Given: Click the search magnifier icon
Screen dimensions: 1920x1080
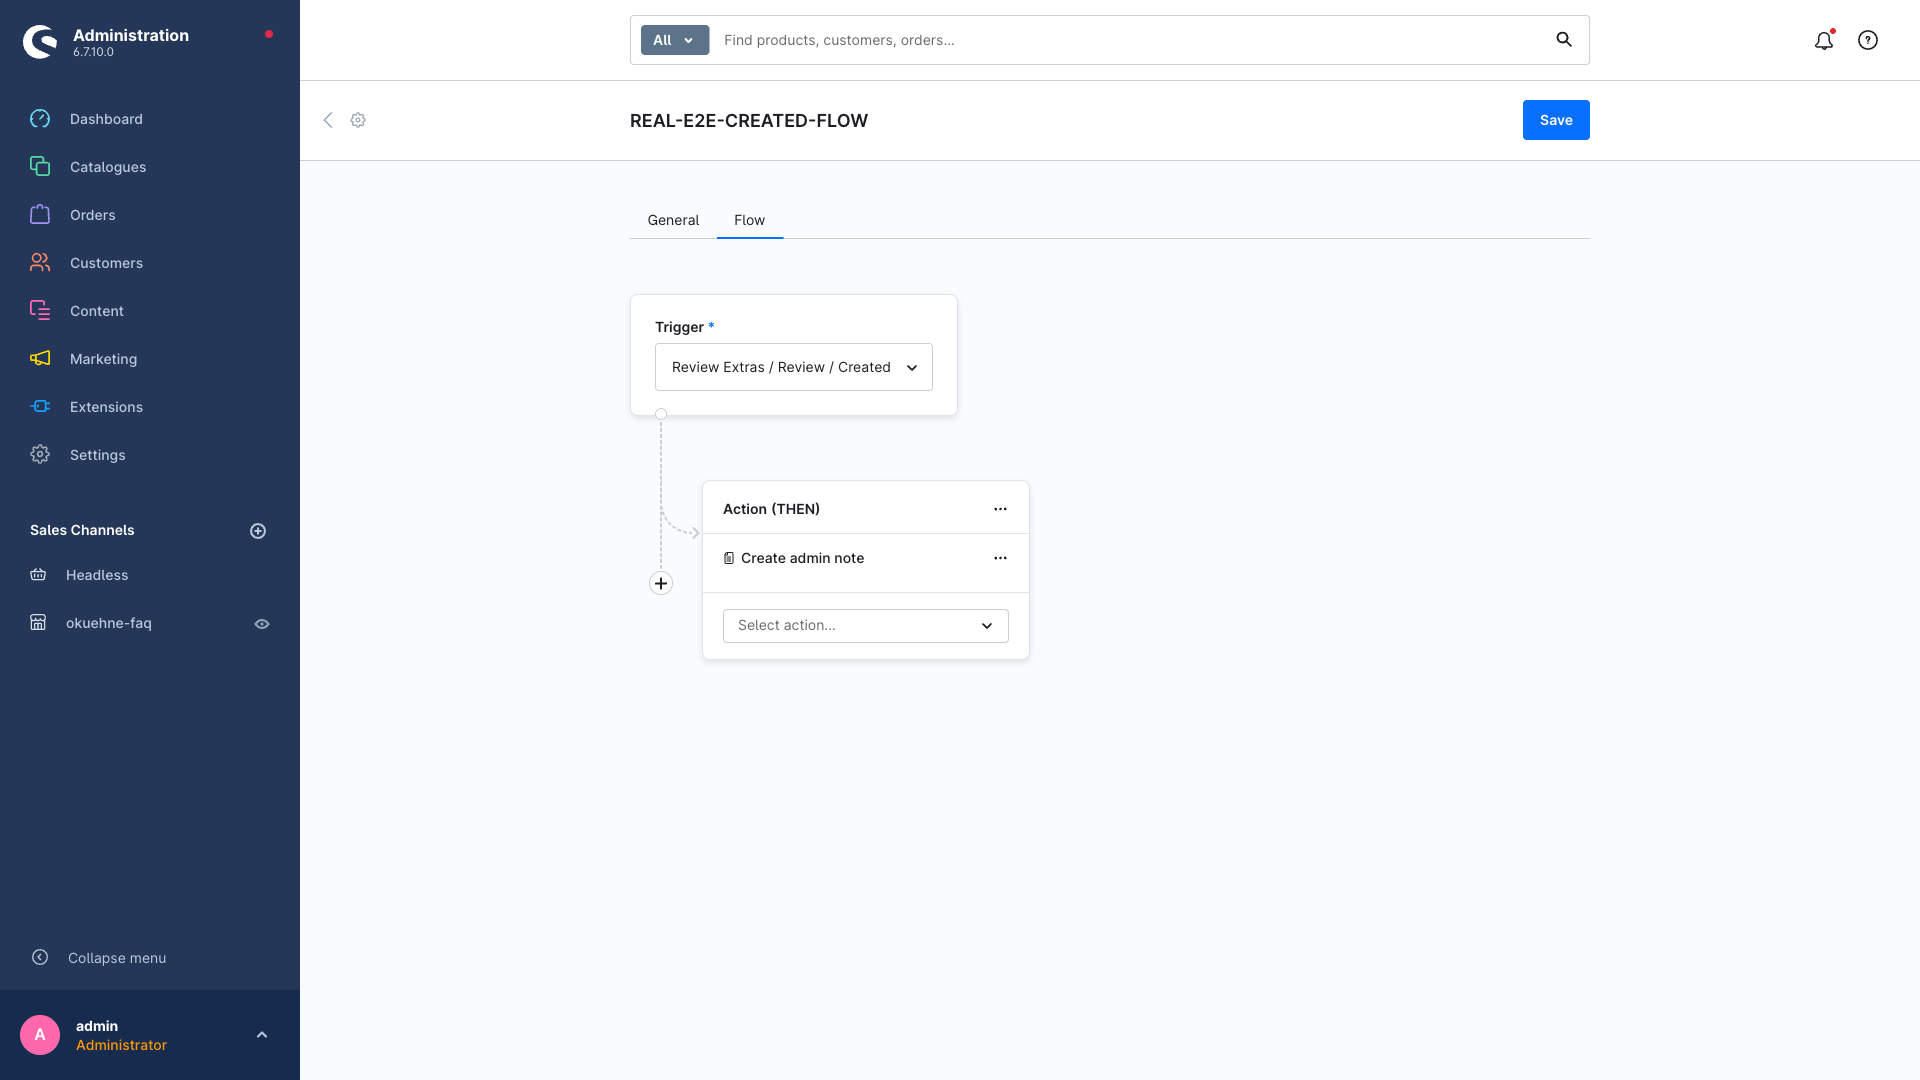Looking at the screenshot, I should [1564, 40].
